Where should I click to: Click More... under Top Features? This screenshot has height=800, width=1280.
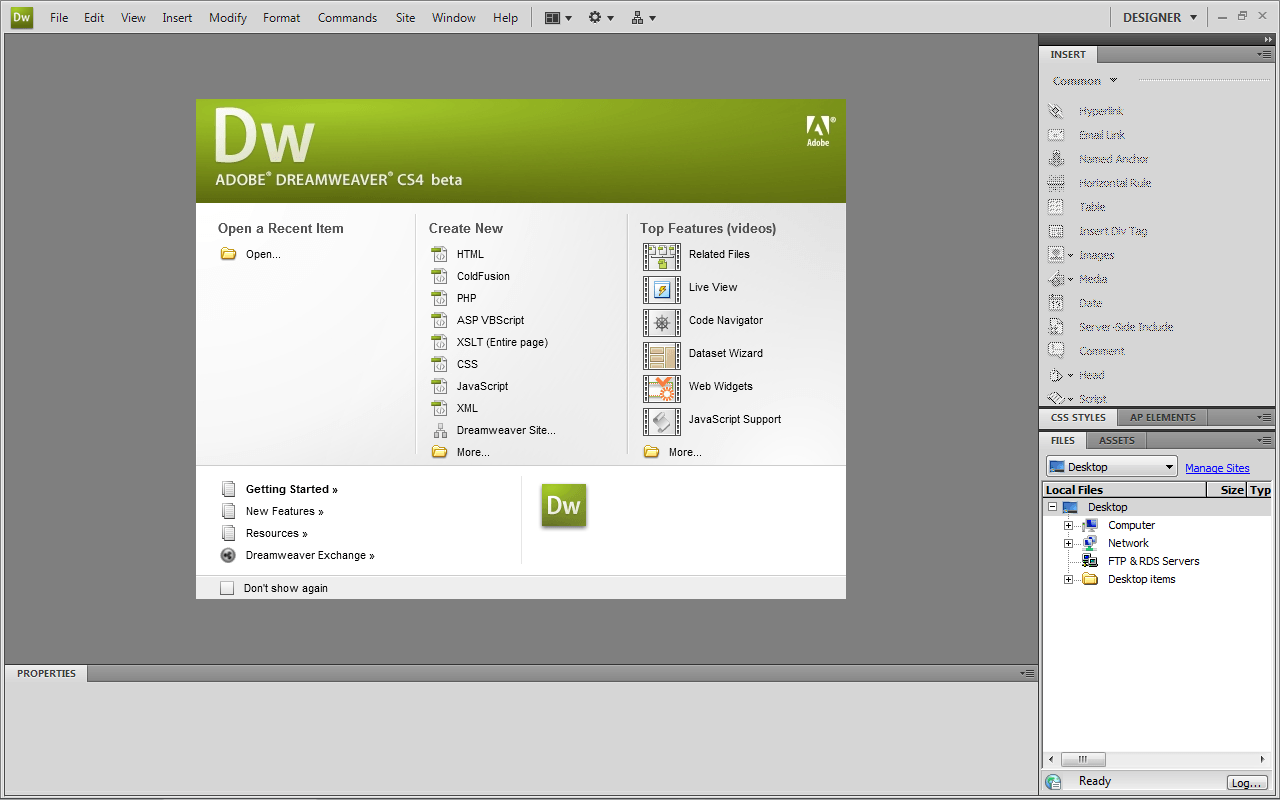[685, 452]
